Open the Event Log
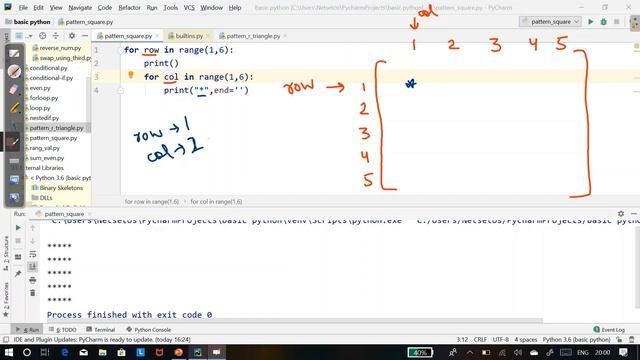The height and width of the screenshot is (360, 640). 609,329
